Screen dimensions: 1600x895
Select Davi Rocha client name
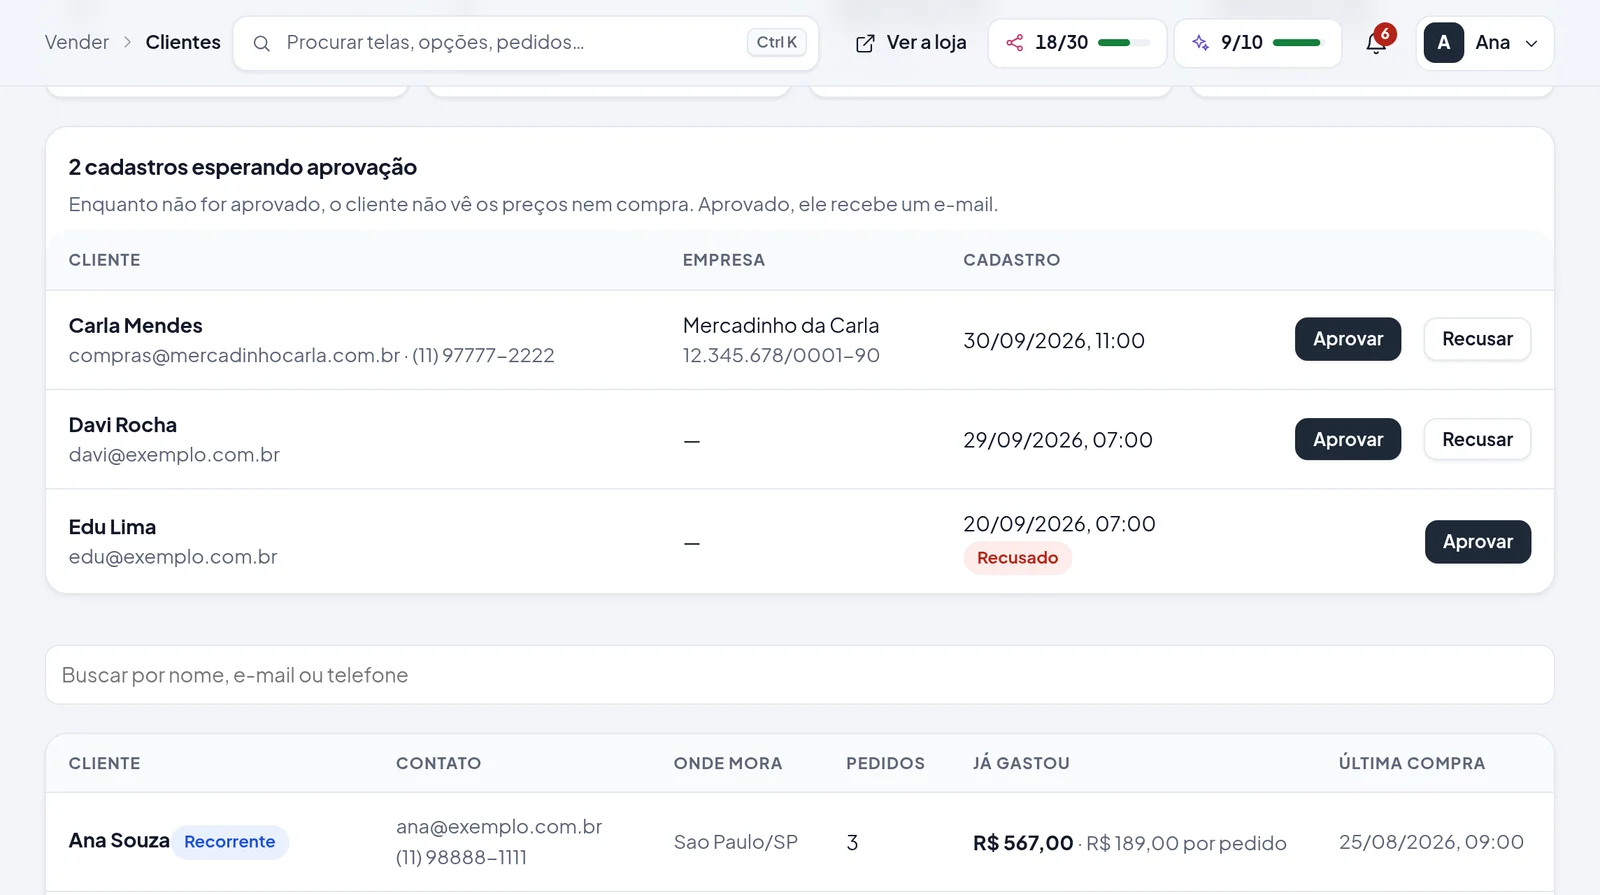point(123,425)
